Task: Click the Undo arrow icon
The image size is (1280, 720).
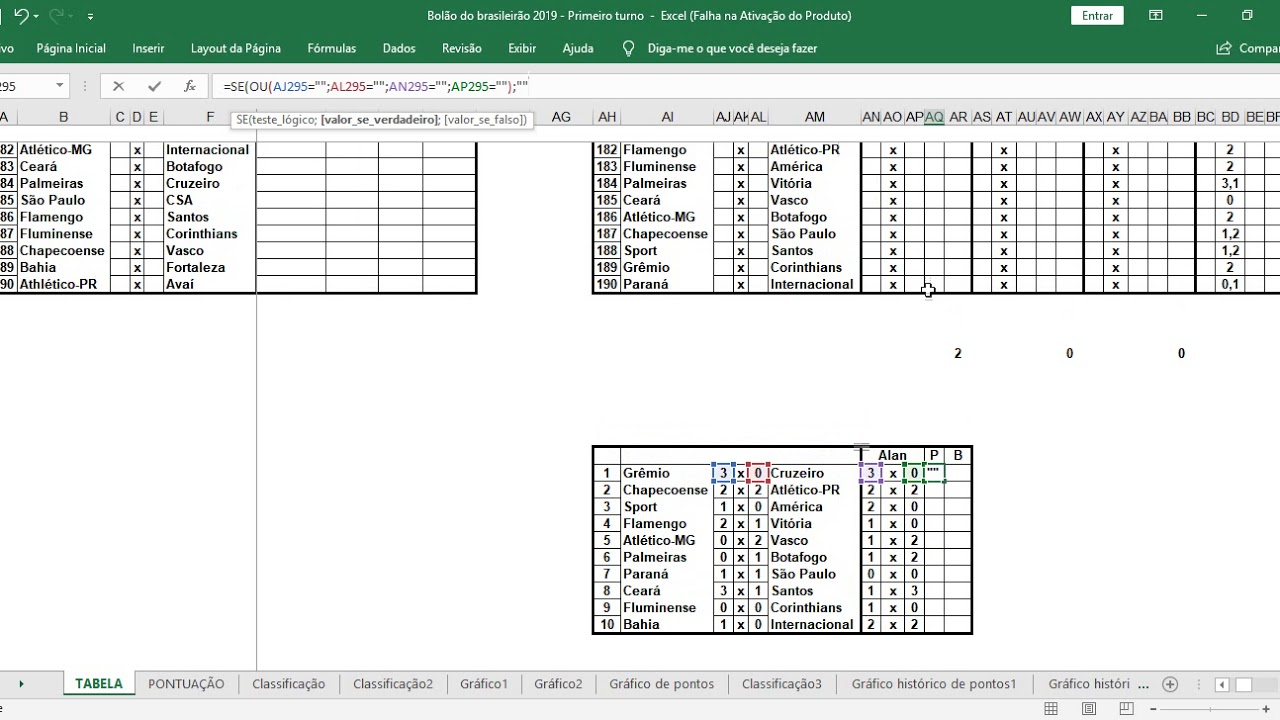Action: [19, 16]
